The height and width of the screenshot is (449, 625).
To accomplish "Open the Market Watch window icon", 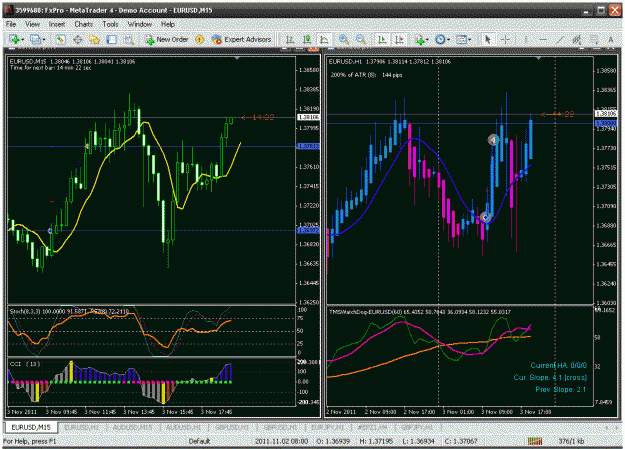I will click(60, 39).
